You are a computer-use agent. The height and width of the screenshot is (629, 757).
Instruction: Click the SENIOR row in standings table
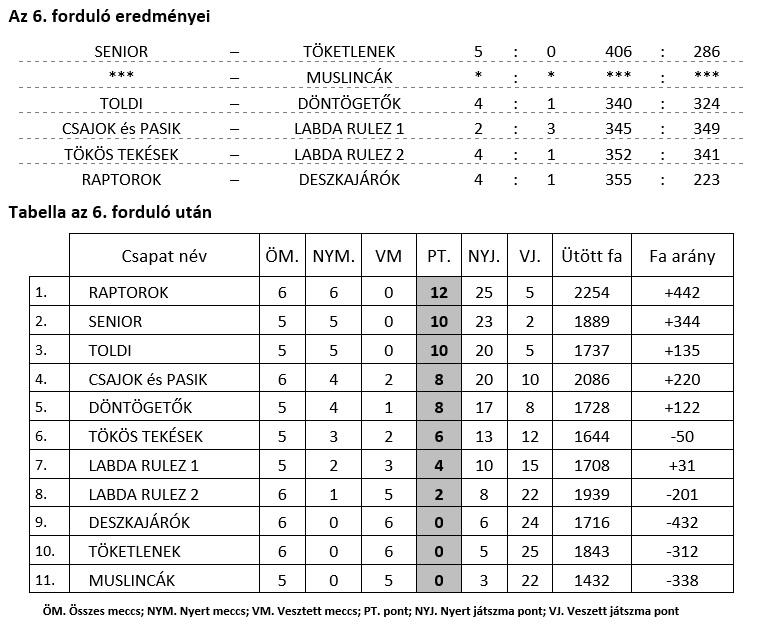tap(116, 322)
